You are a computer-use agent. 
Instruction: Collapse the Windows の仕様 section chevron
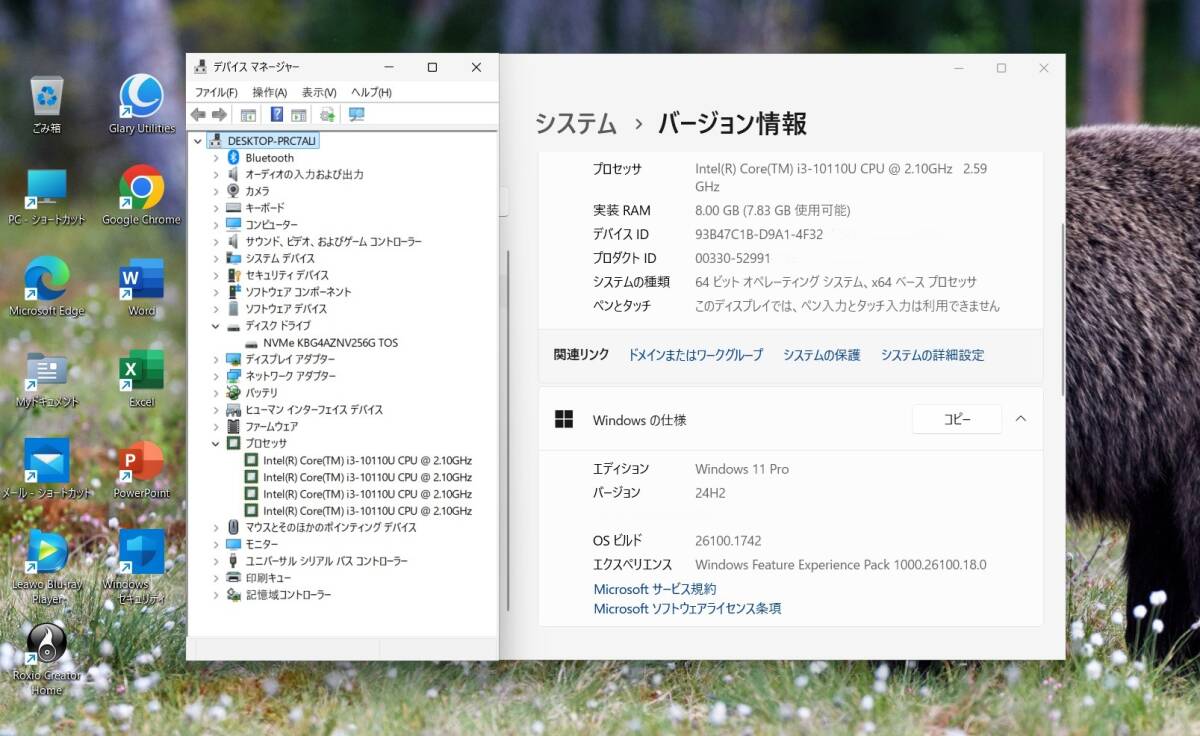1020,419
